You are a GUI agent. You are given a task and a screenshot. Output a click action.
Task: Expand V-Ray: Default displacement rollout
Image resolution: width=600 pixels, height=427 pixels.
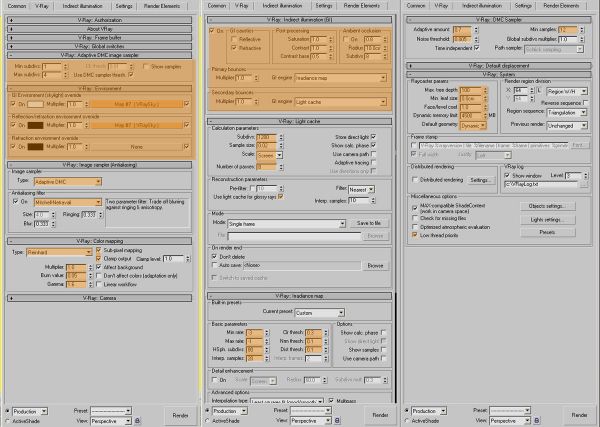pyautogui.click(x=499, y=66)
